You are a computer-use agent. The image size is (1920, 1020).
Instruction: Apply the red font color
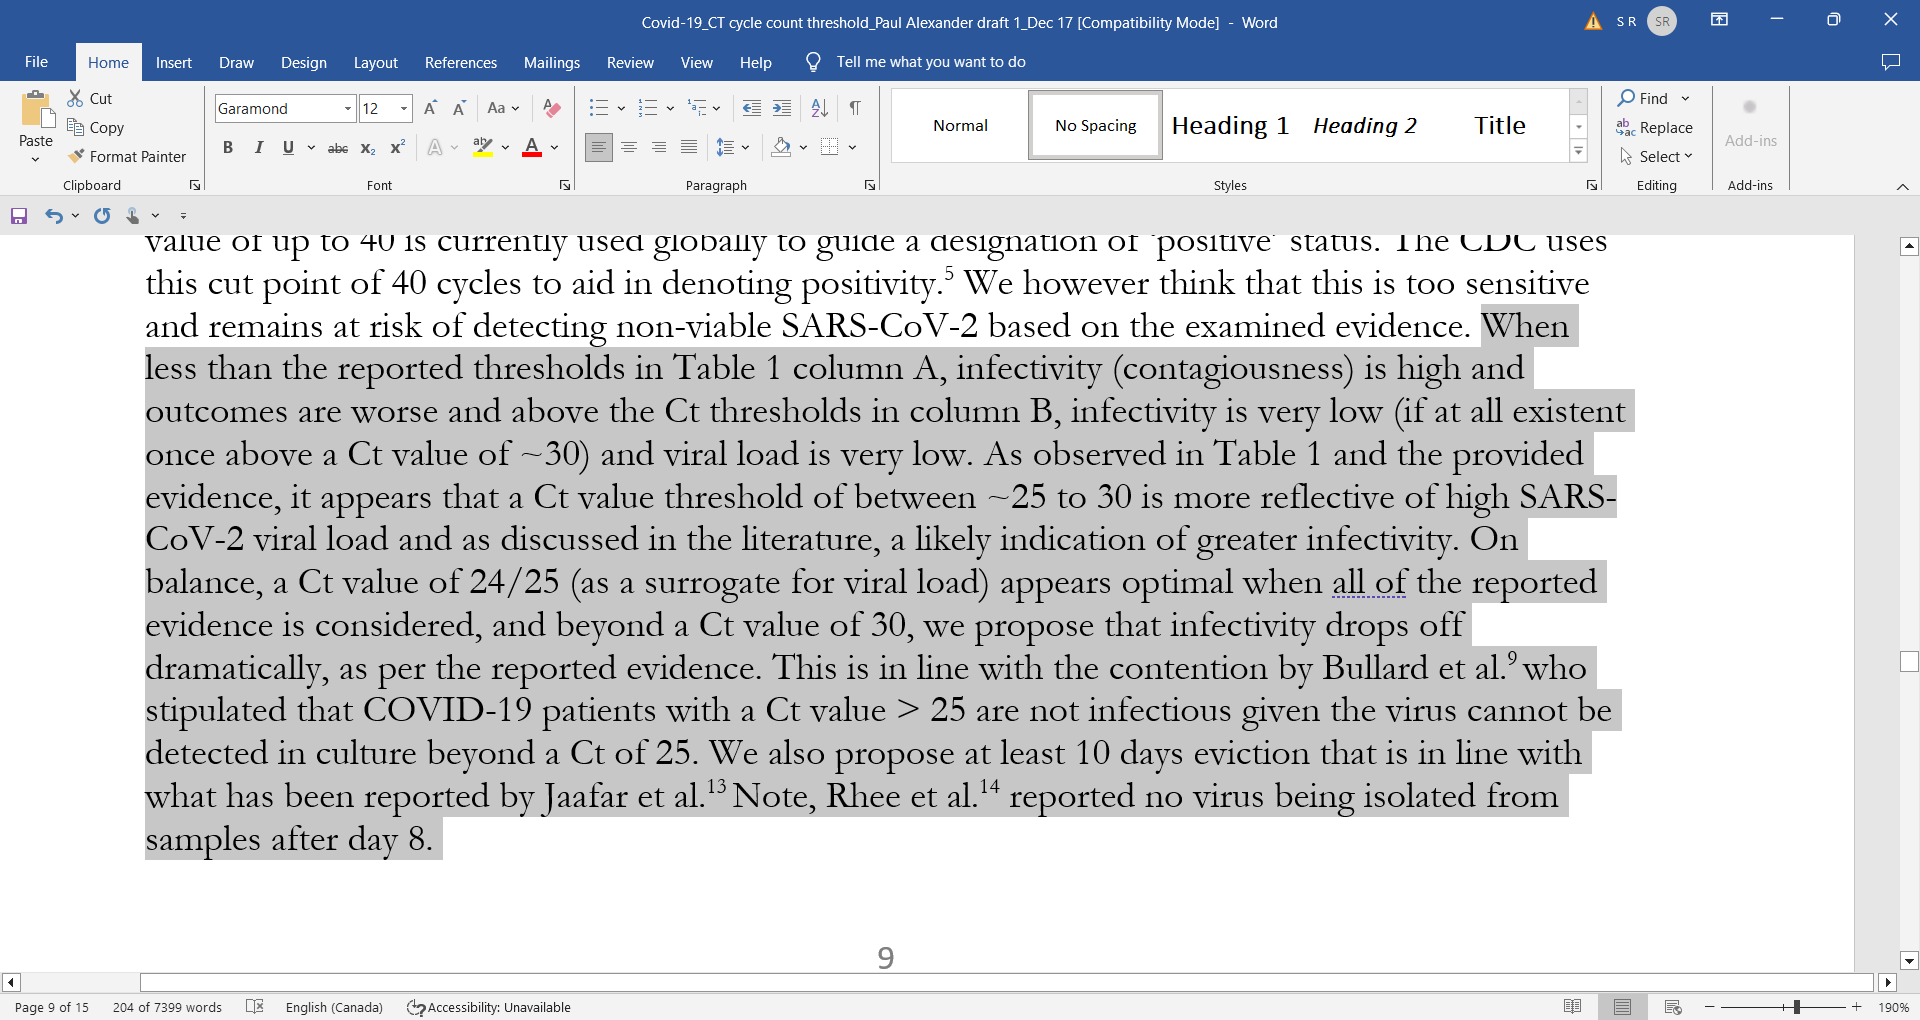[x=532, y=148]
